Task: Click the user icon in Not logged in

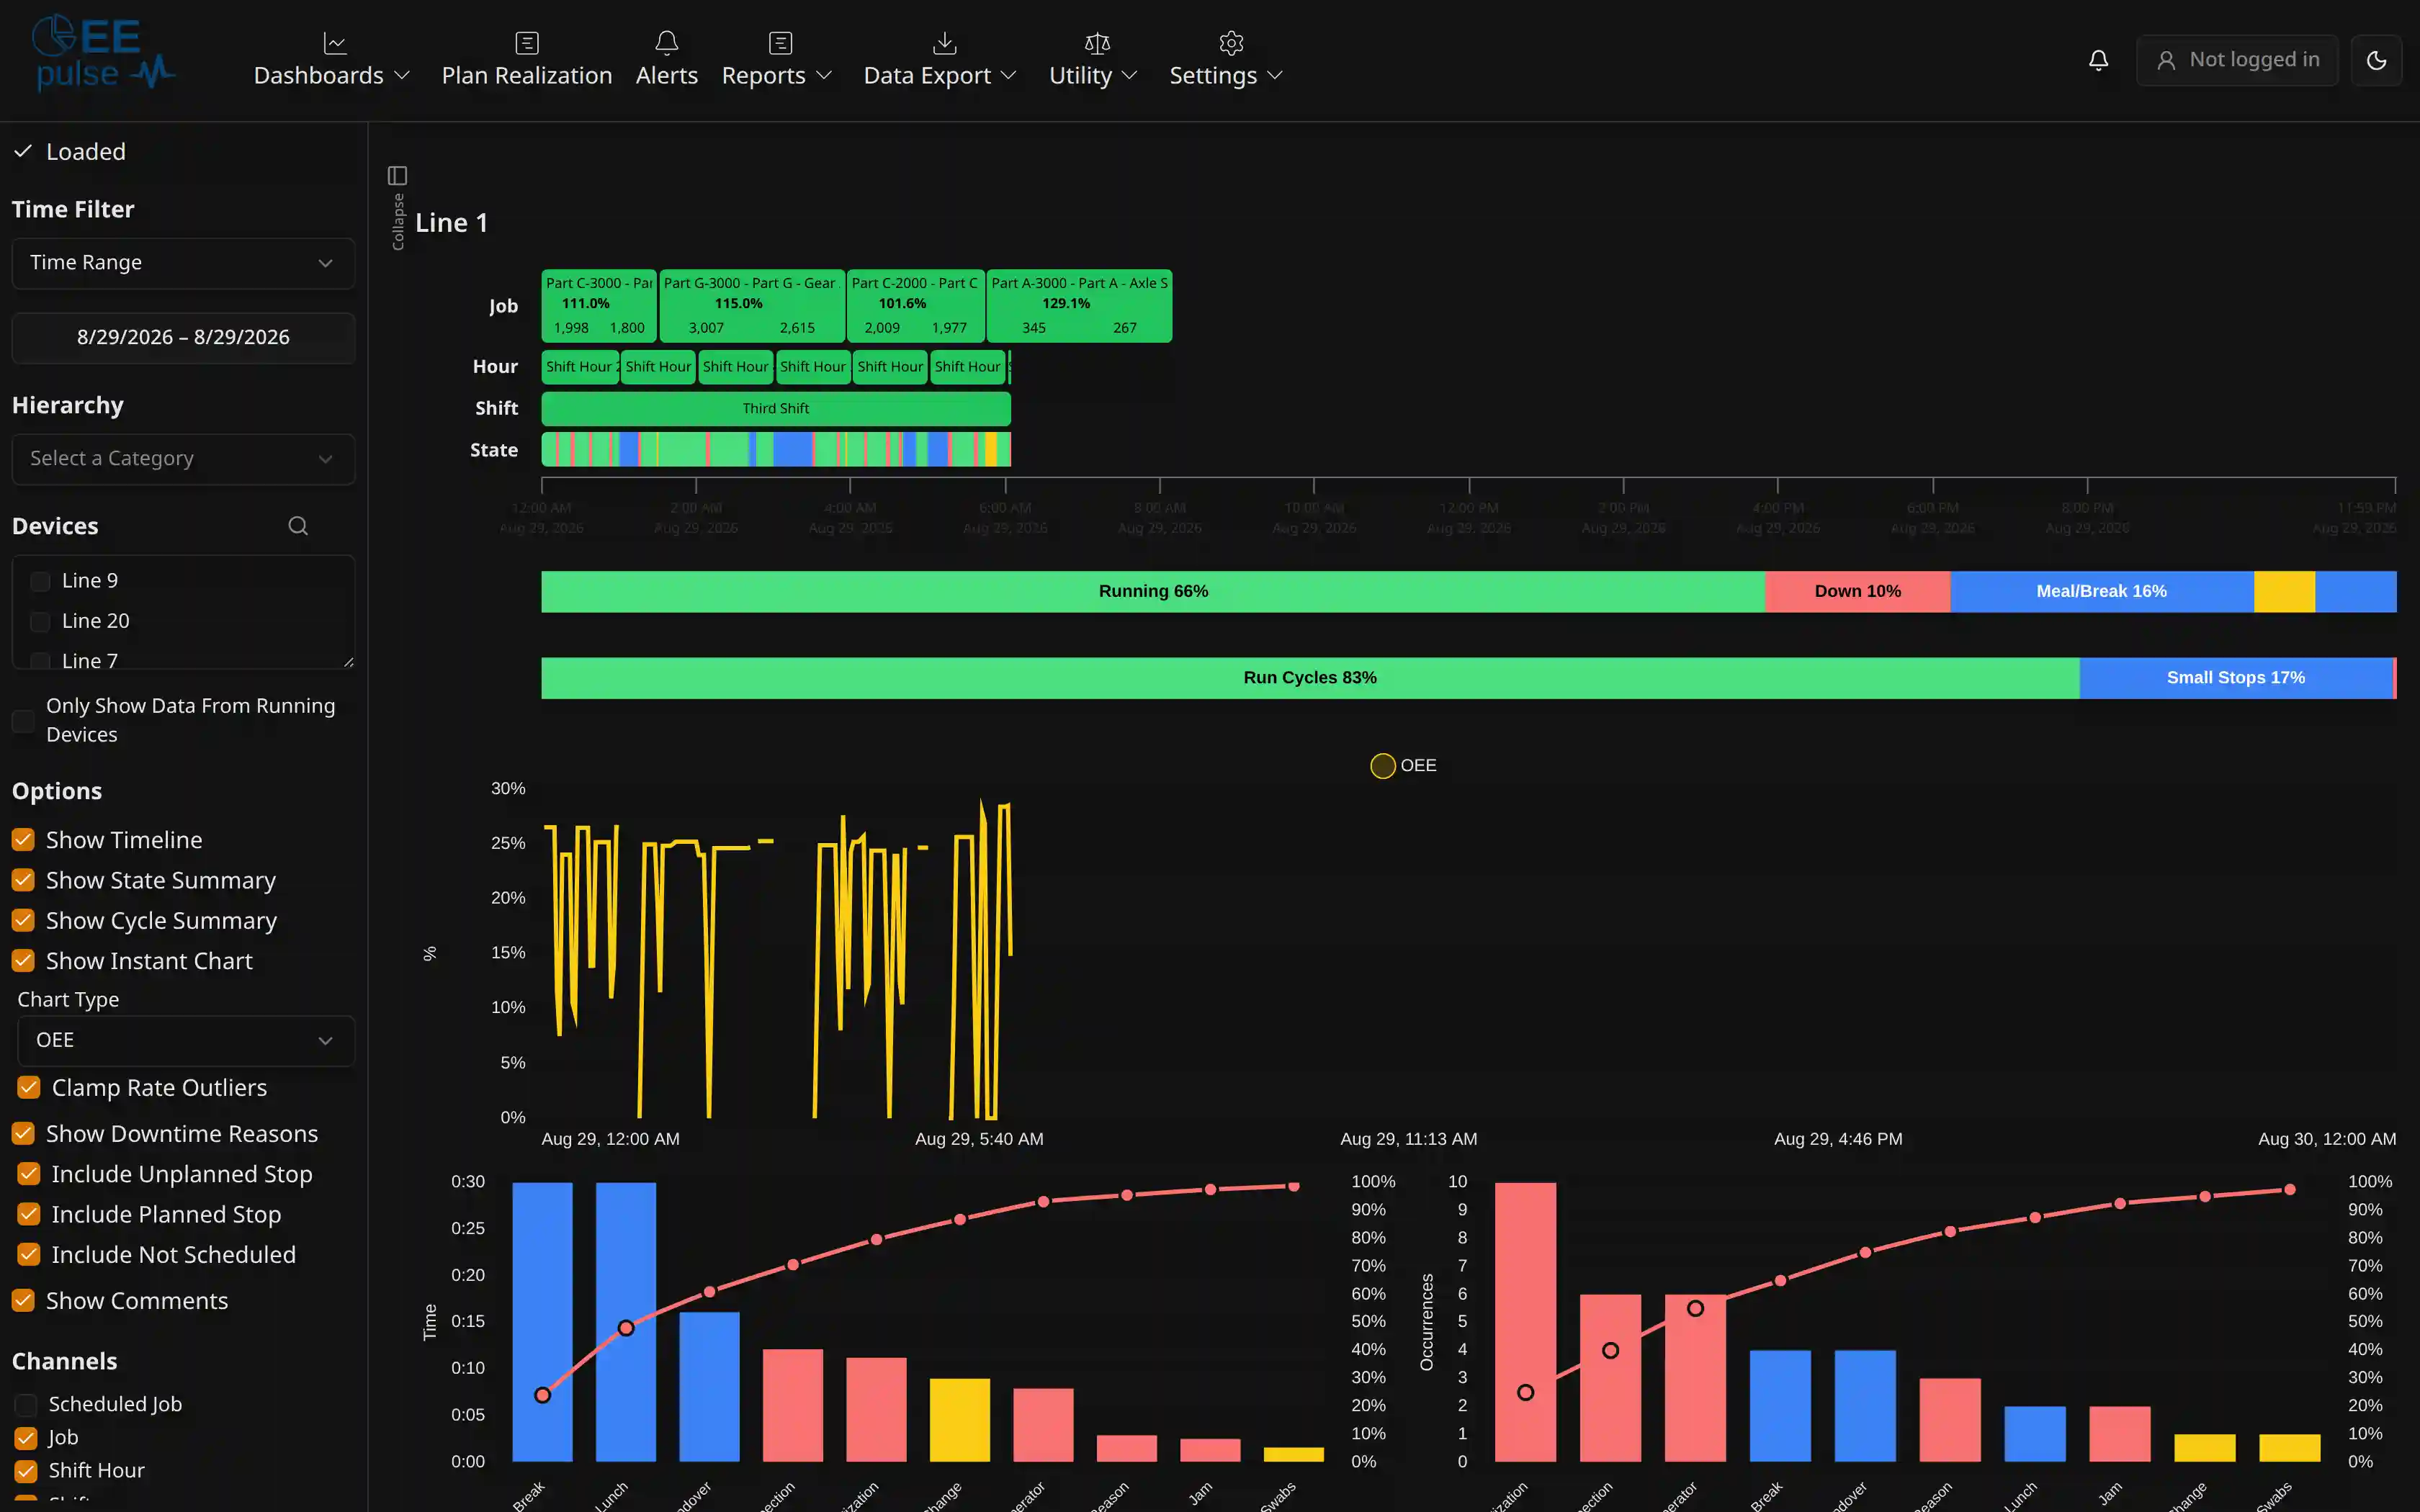Action: click(2166, 60)
